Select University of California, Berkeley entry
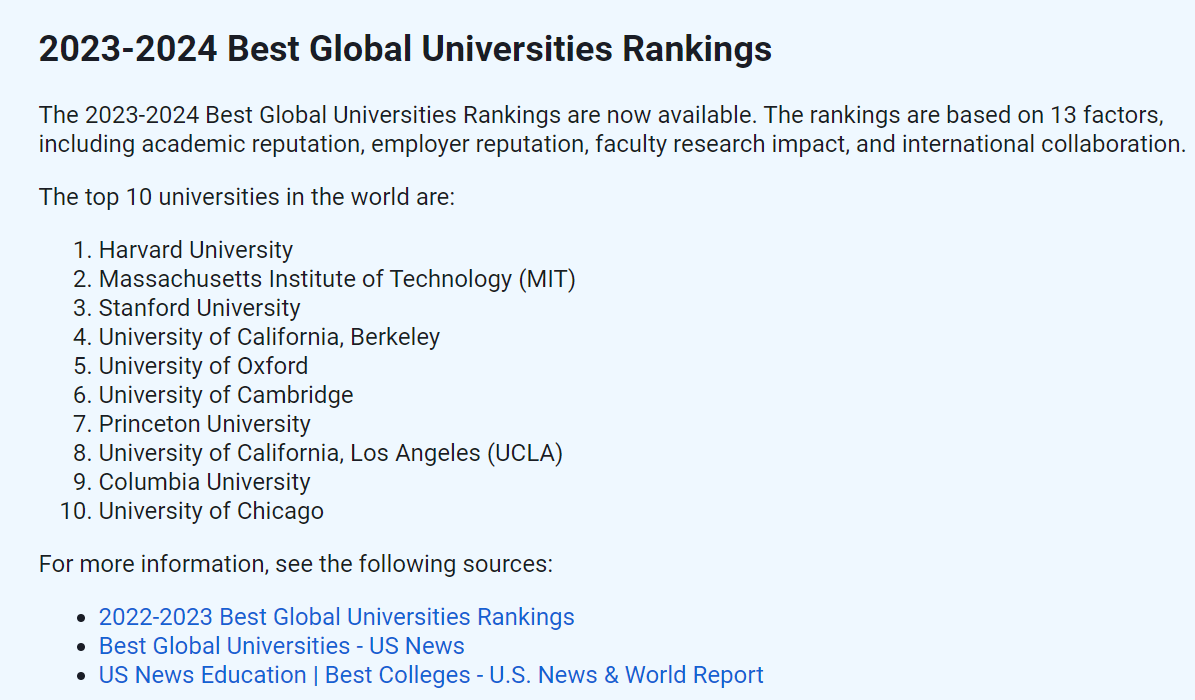This screenshot has width=1195, height=700. click(269, 337)
